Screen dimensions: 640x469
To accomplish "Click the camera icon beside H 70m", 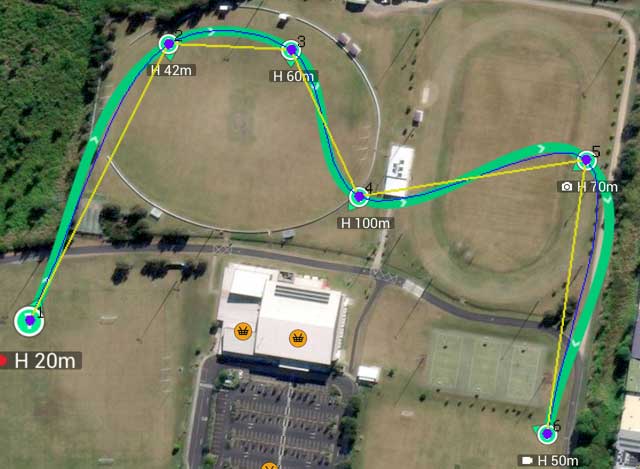I will (x=567, y=187).
